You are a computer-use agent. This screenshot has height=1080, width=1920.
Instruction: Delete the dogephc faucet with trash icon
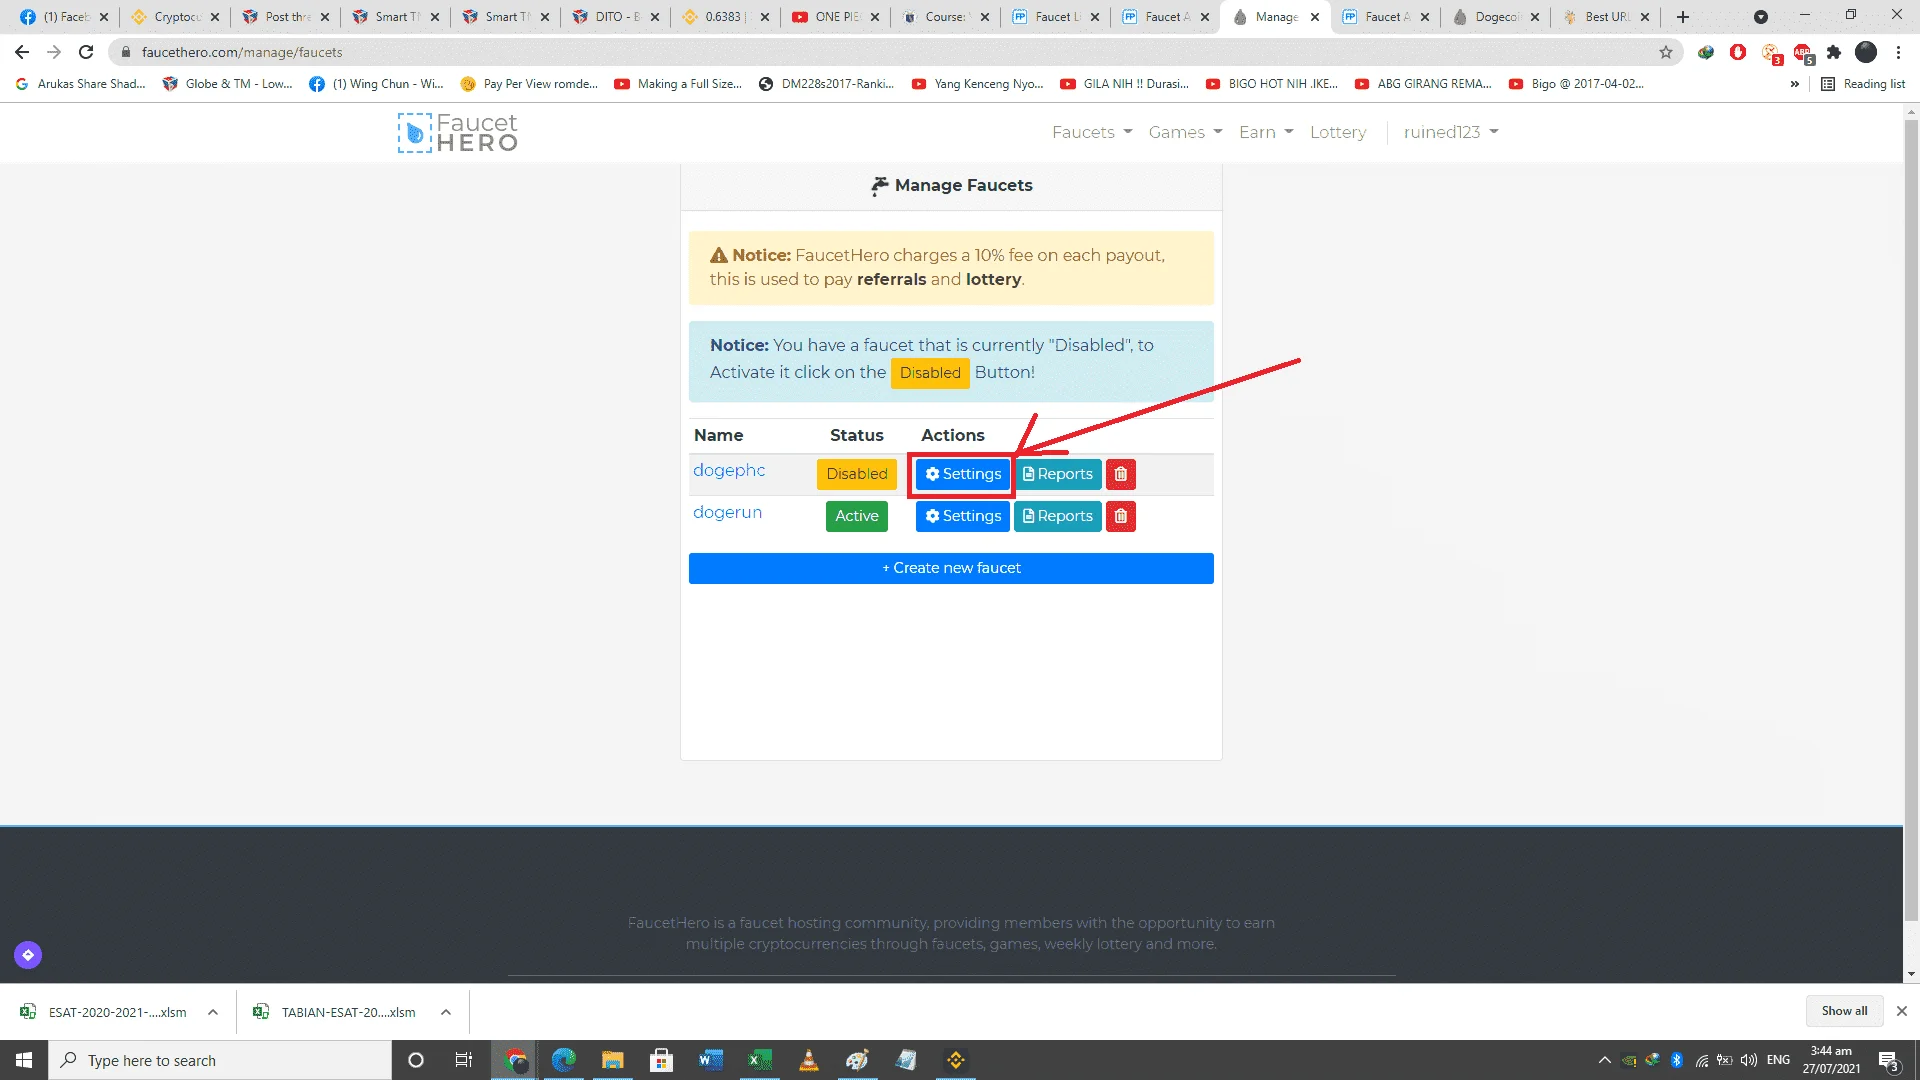(x=1120, y=474)
